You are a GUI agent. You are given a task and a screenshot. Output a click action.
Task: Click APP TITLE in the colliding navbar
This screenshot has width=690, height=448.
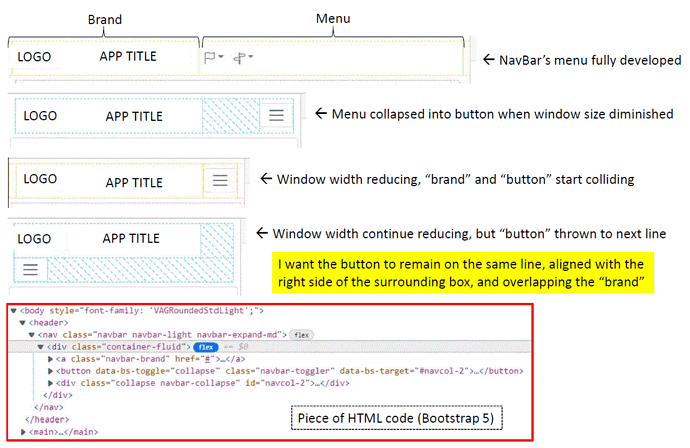134,182
